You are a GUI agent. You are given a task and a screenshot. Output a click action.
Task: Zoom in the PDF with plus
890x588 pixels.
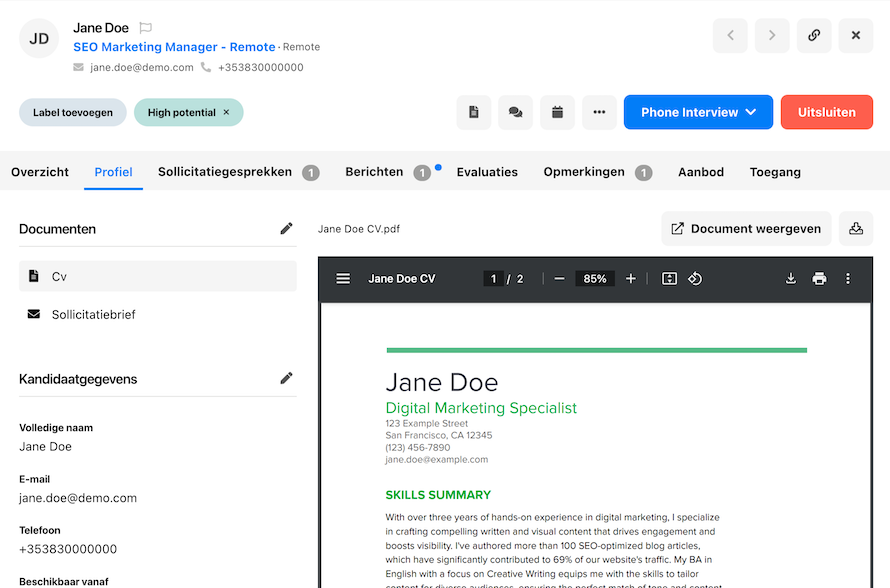631,279
